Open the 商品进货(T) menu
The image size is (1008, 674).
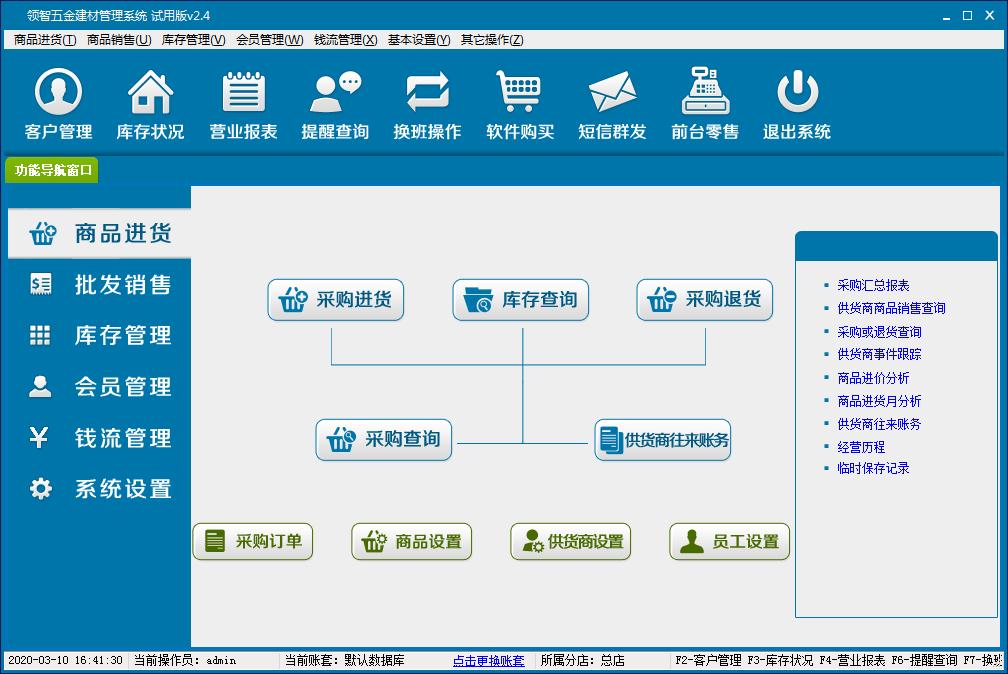[x=45, y=40]
